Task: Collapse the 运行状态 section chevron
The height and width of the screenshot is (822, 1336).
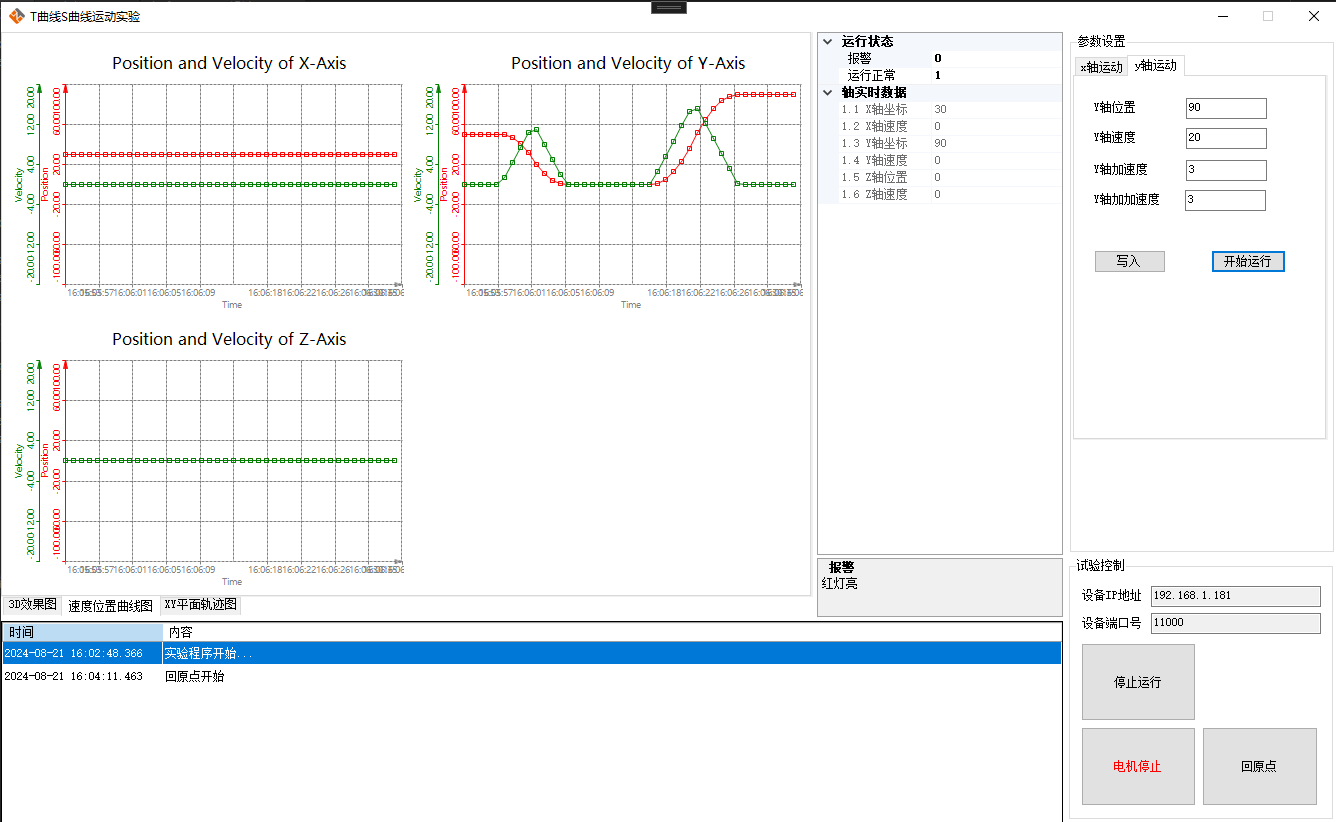Action: (827, 42)
